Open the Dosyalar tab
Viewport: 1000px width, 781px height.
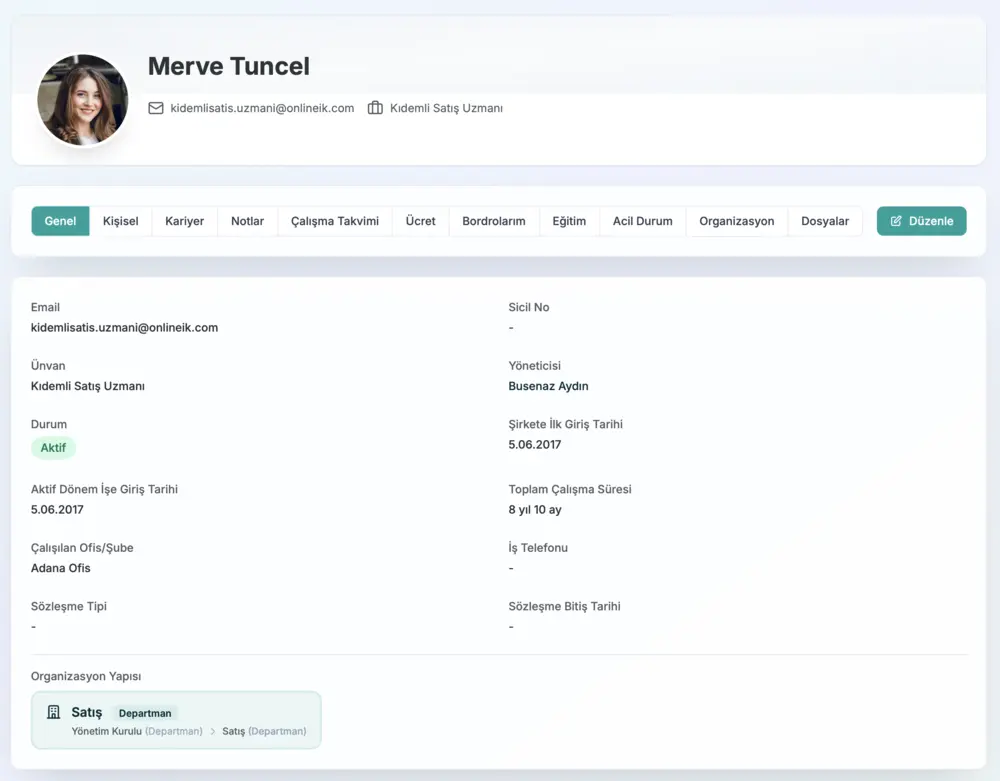825,221
